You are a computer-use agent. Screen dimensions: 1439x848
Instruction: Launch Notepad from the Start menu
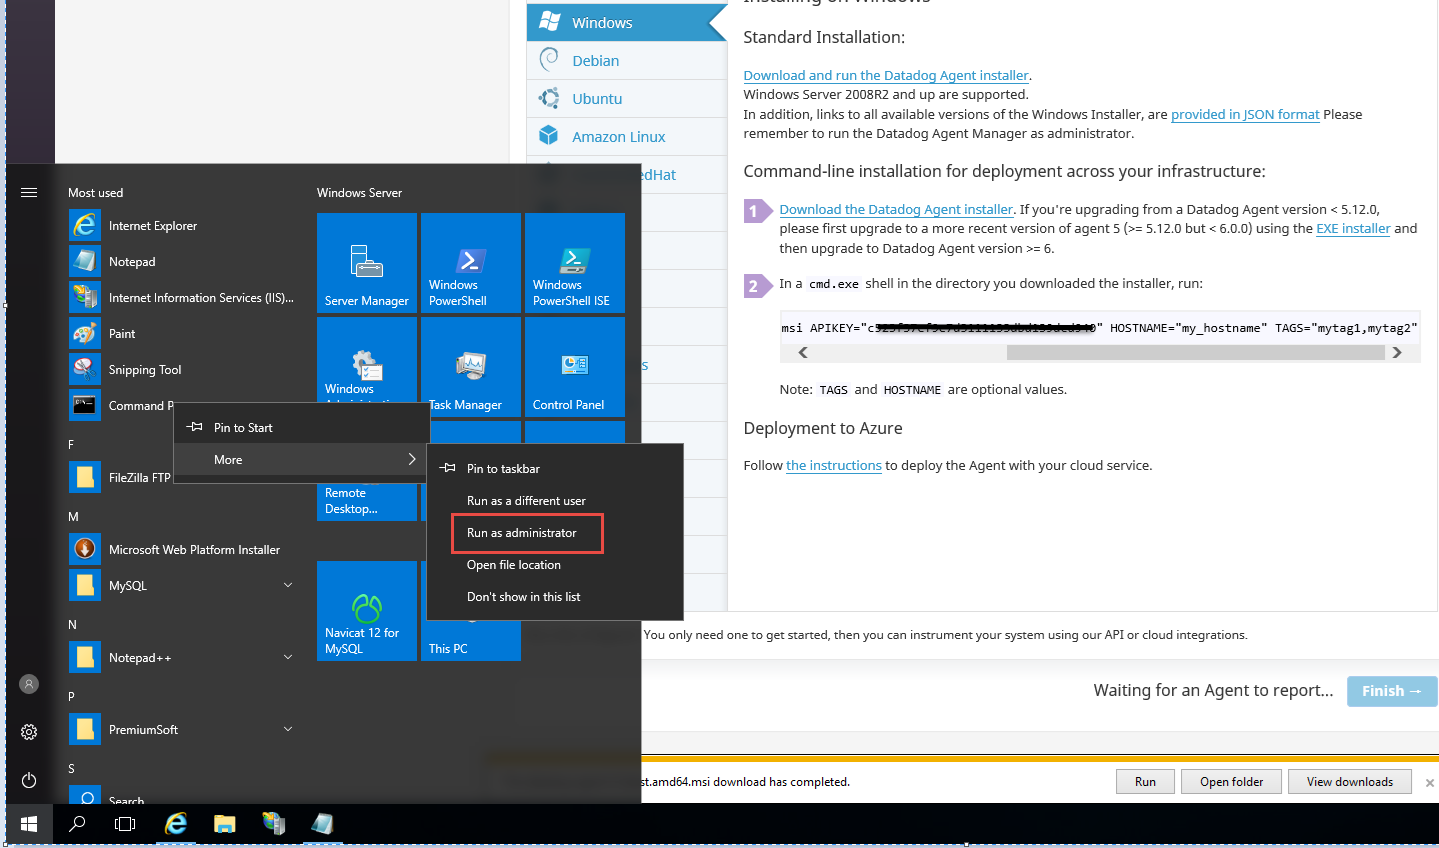coord(180,262)
